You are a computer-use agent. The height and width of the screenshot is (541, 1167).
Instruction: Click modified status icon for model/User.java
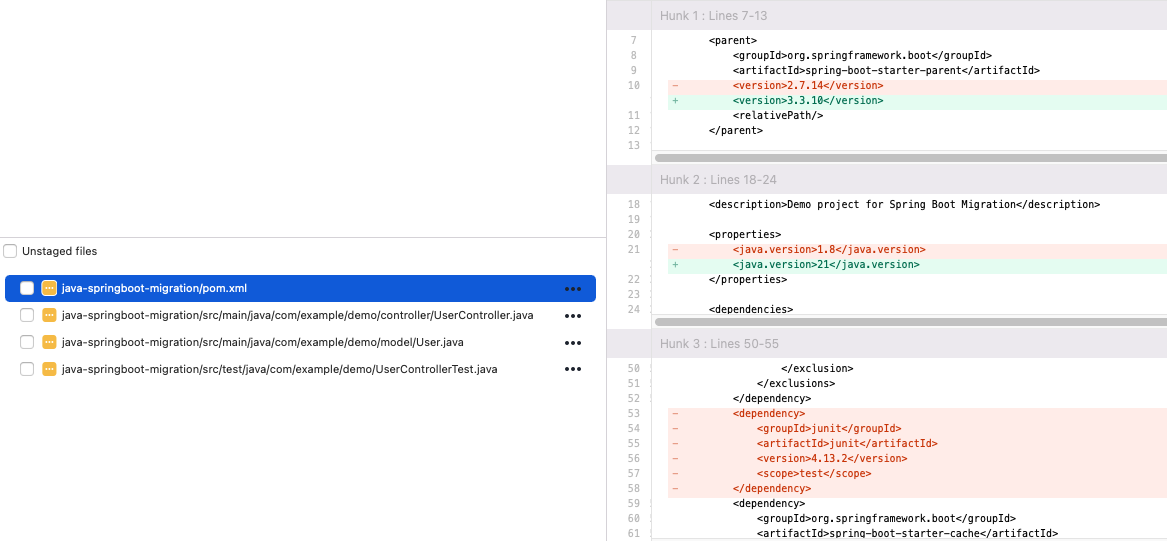(x=49, y=342)
